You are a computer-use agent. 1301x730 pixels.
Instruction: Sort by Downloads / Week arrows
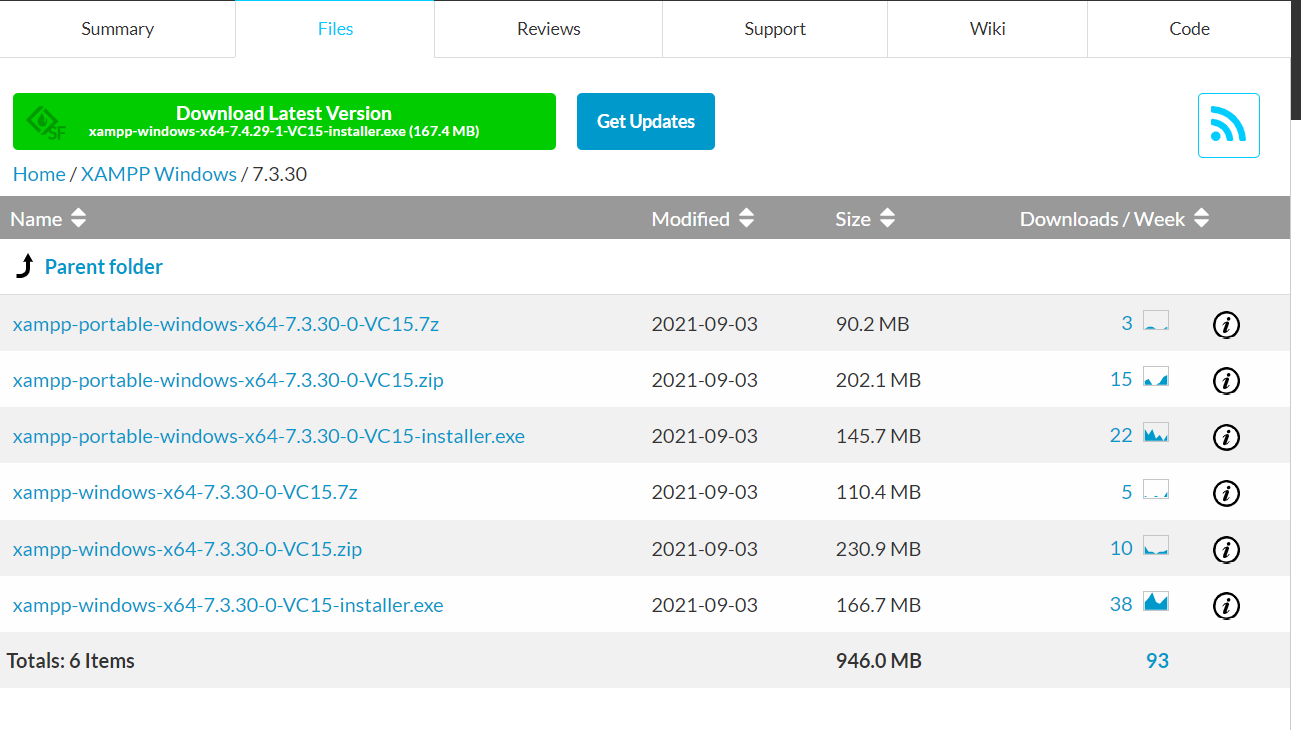coord(1201,218)
